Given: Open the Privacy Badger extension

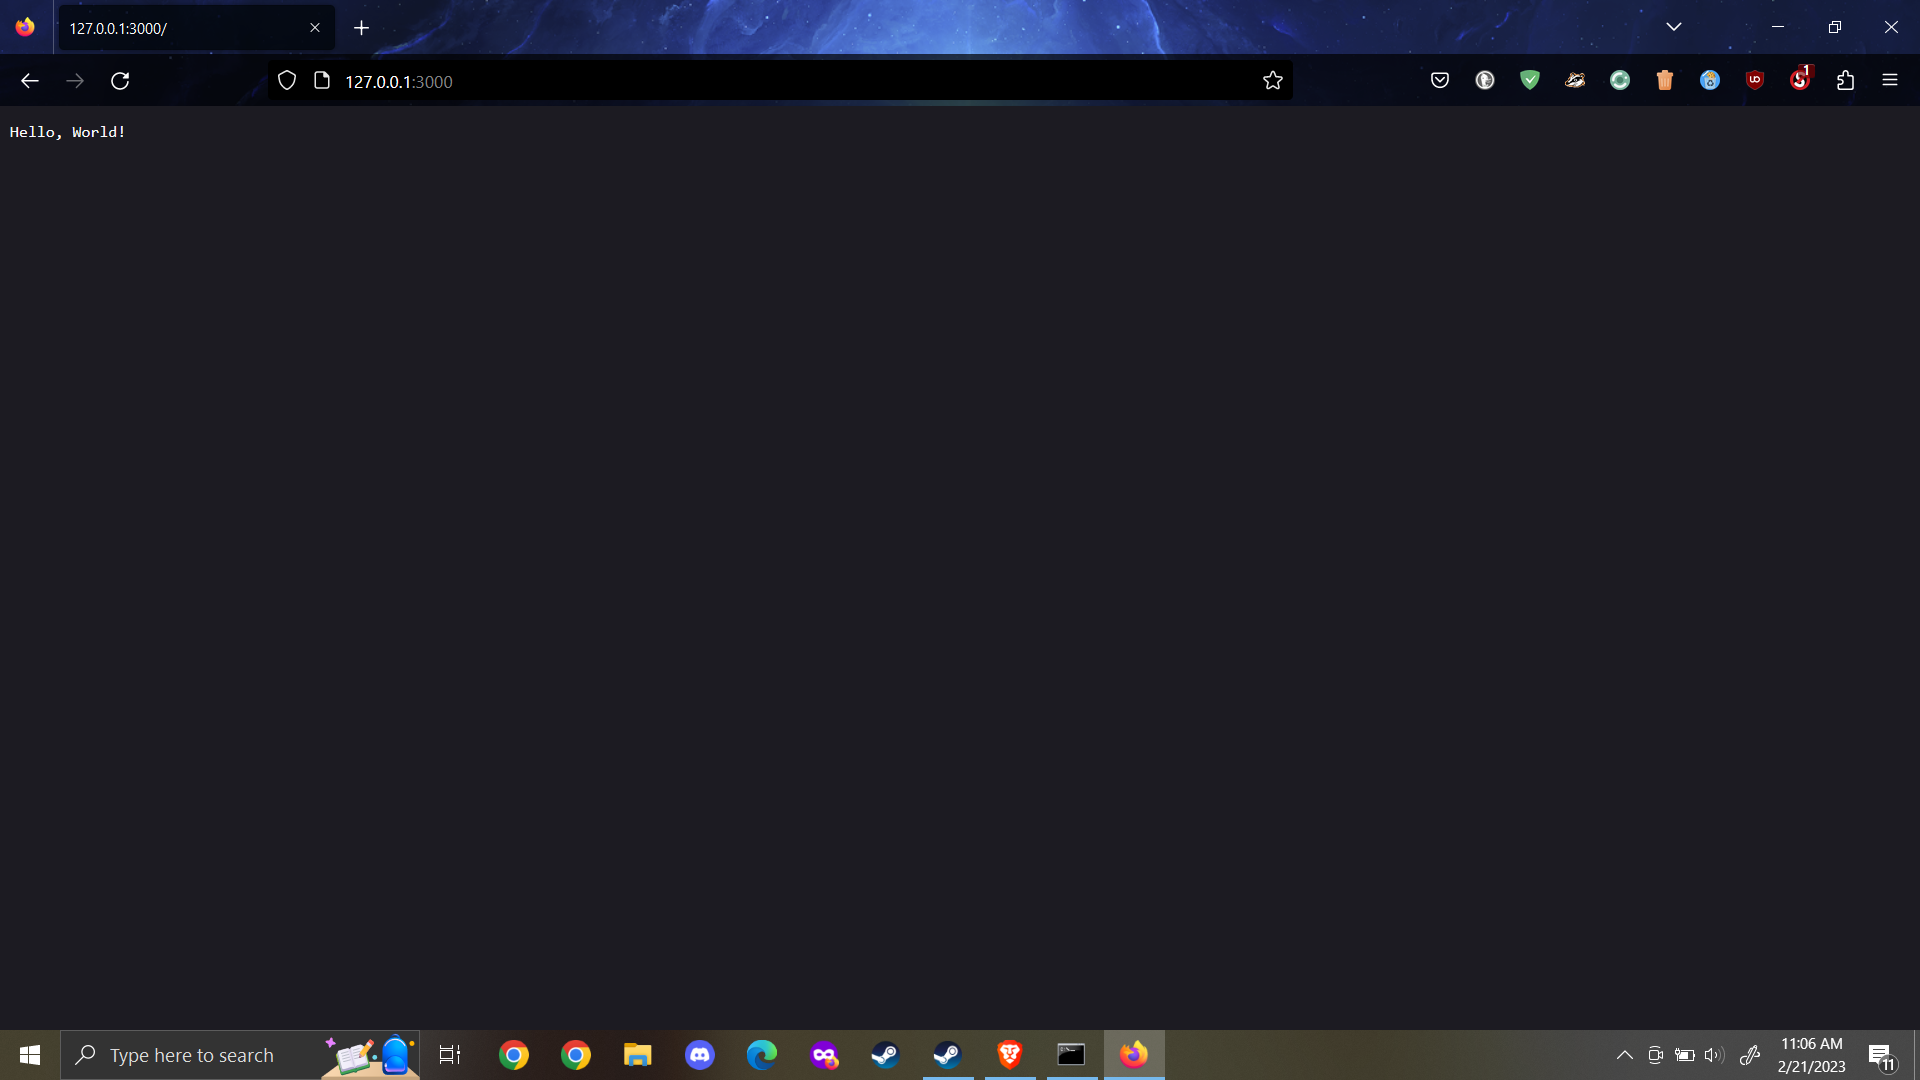Looking at the screenshot, I should coord(1575,80).
